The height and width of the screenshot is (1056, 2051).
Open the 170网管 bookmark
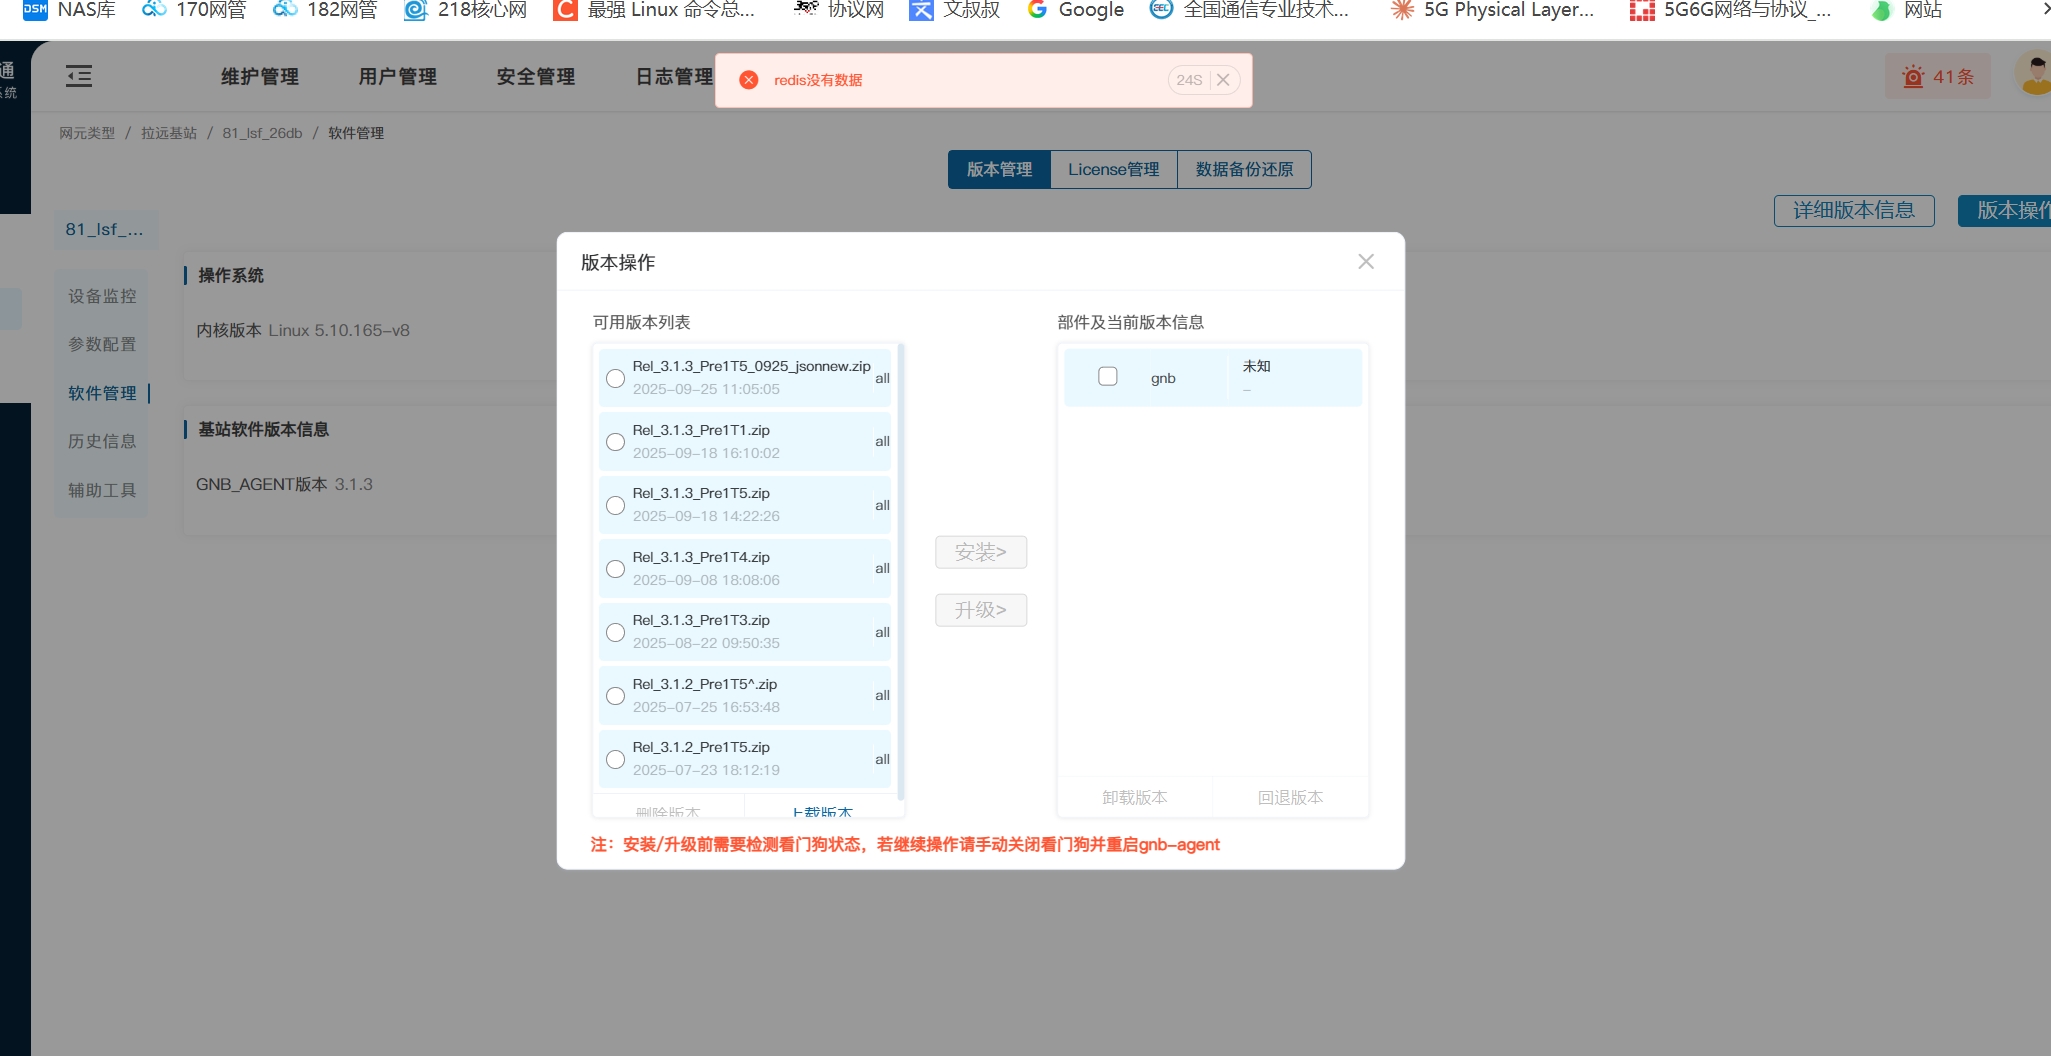pos(195,10)
